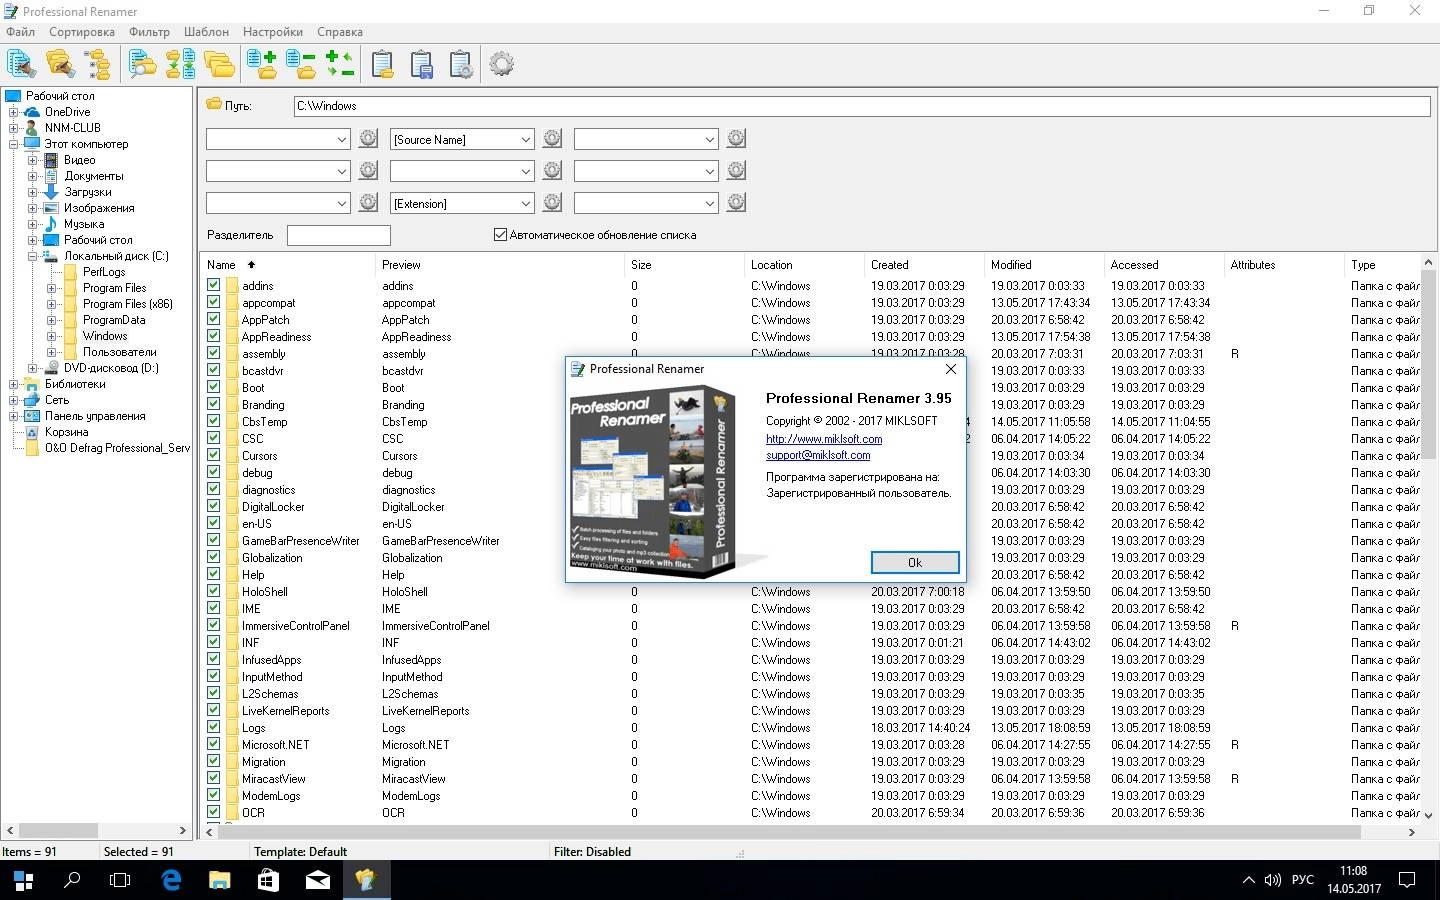Viewport: 1440px width, 900px height.
Task: Open the Справка menu
Action: (x=340, y=32)
